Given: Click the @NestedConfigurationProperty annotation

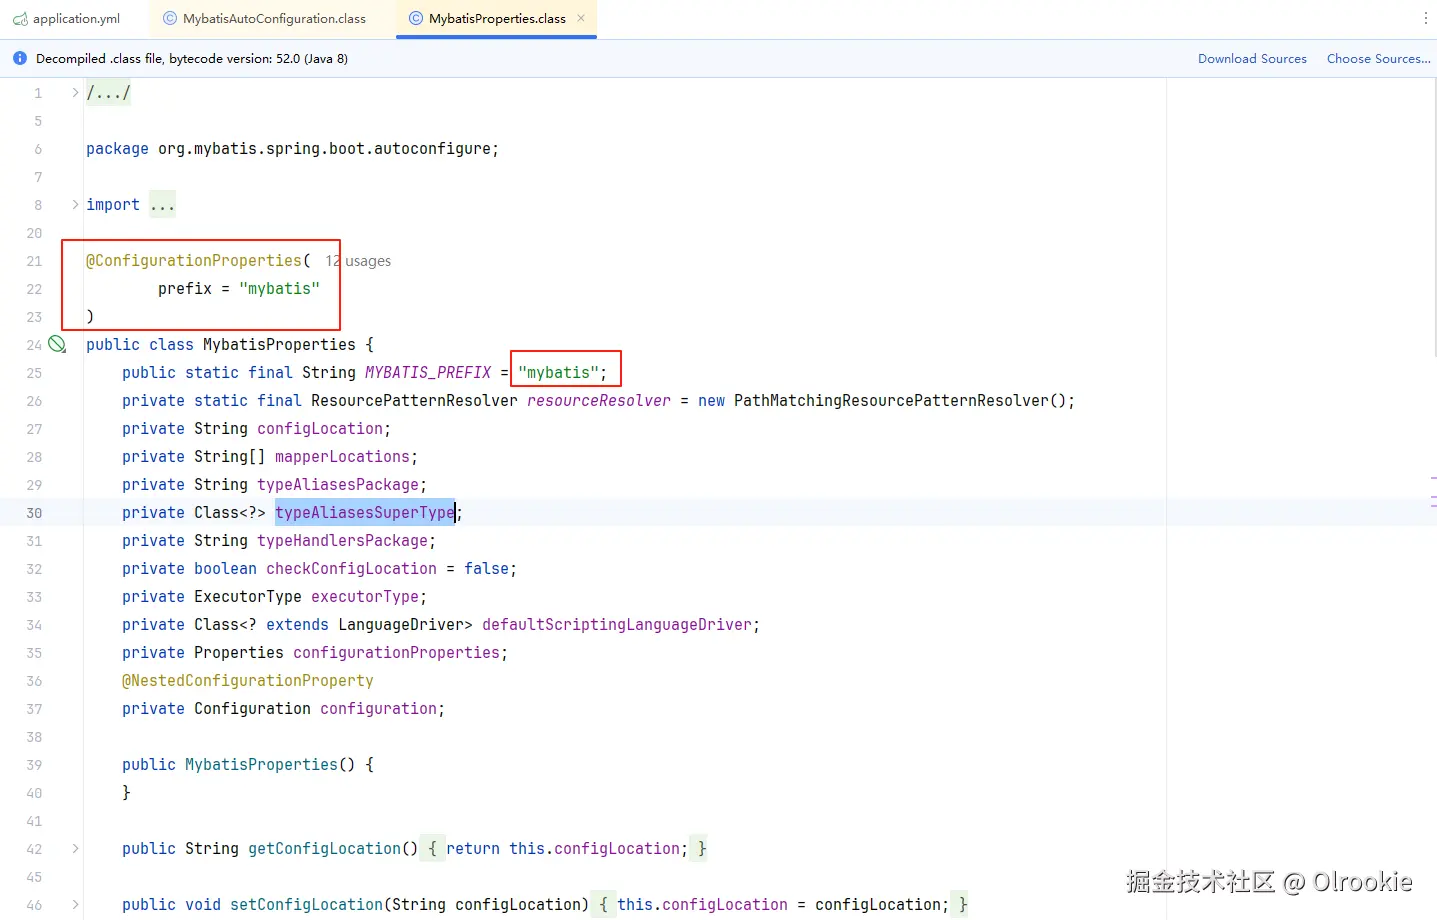Looking at the screenshot, I should [x=248, y=681].
